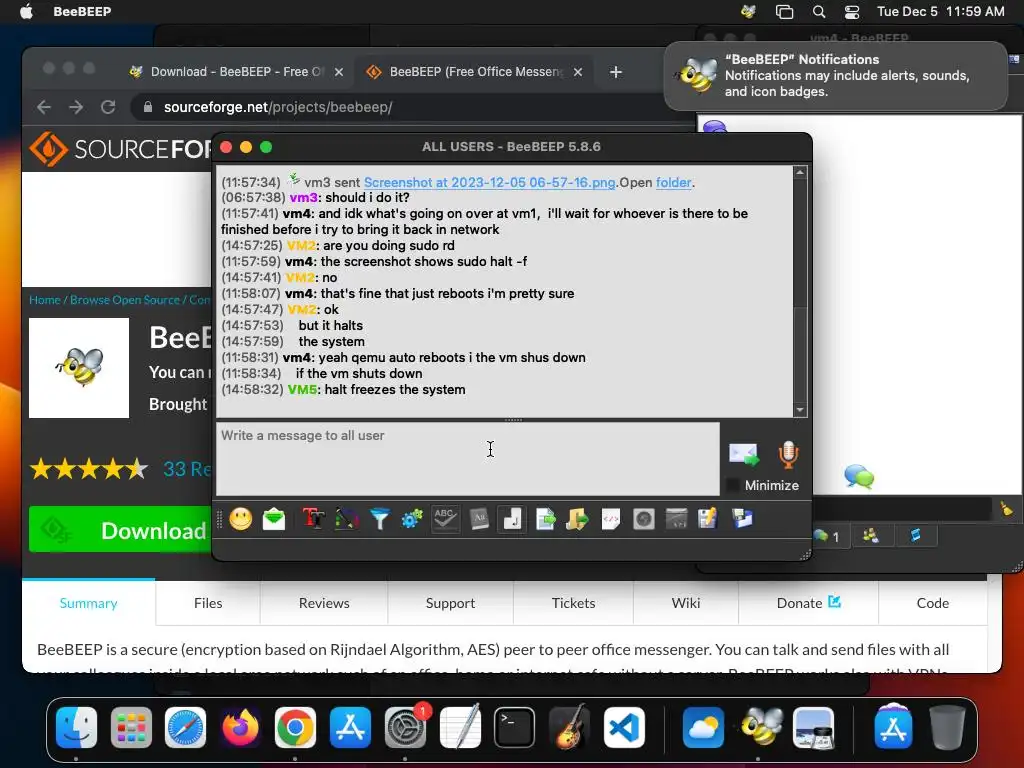Open Google Chrome from the Dock

[295, 727]
